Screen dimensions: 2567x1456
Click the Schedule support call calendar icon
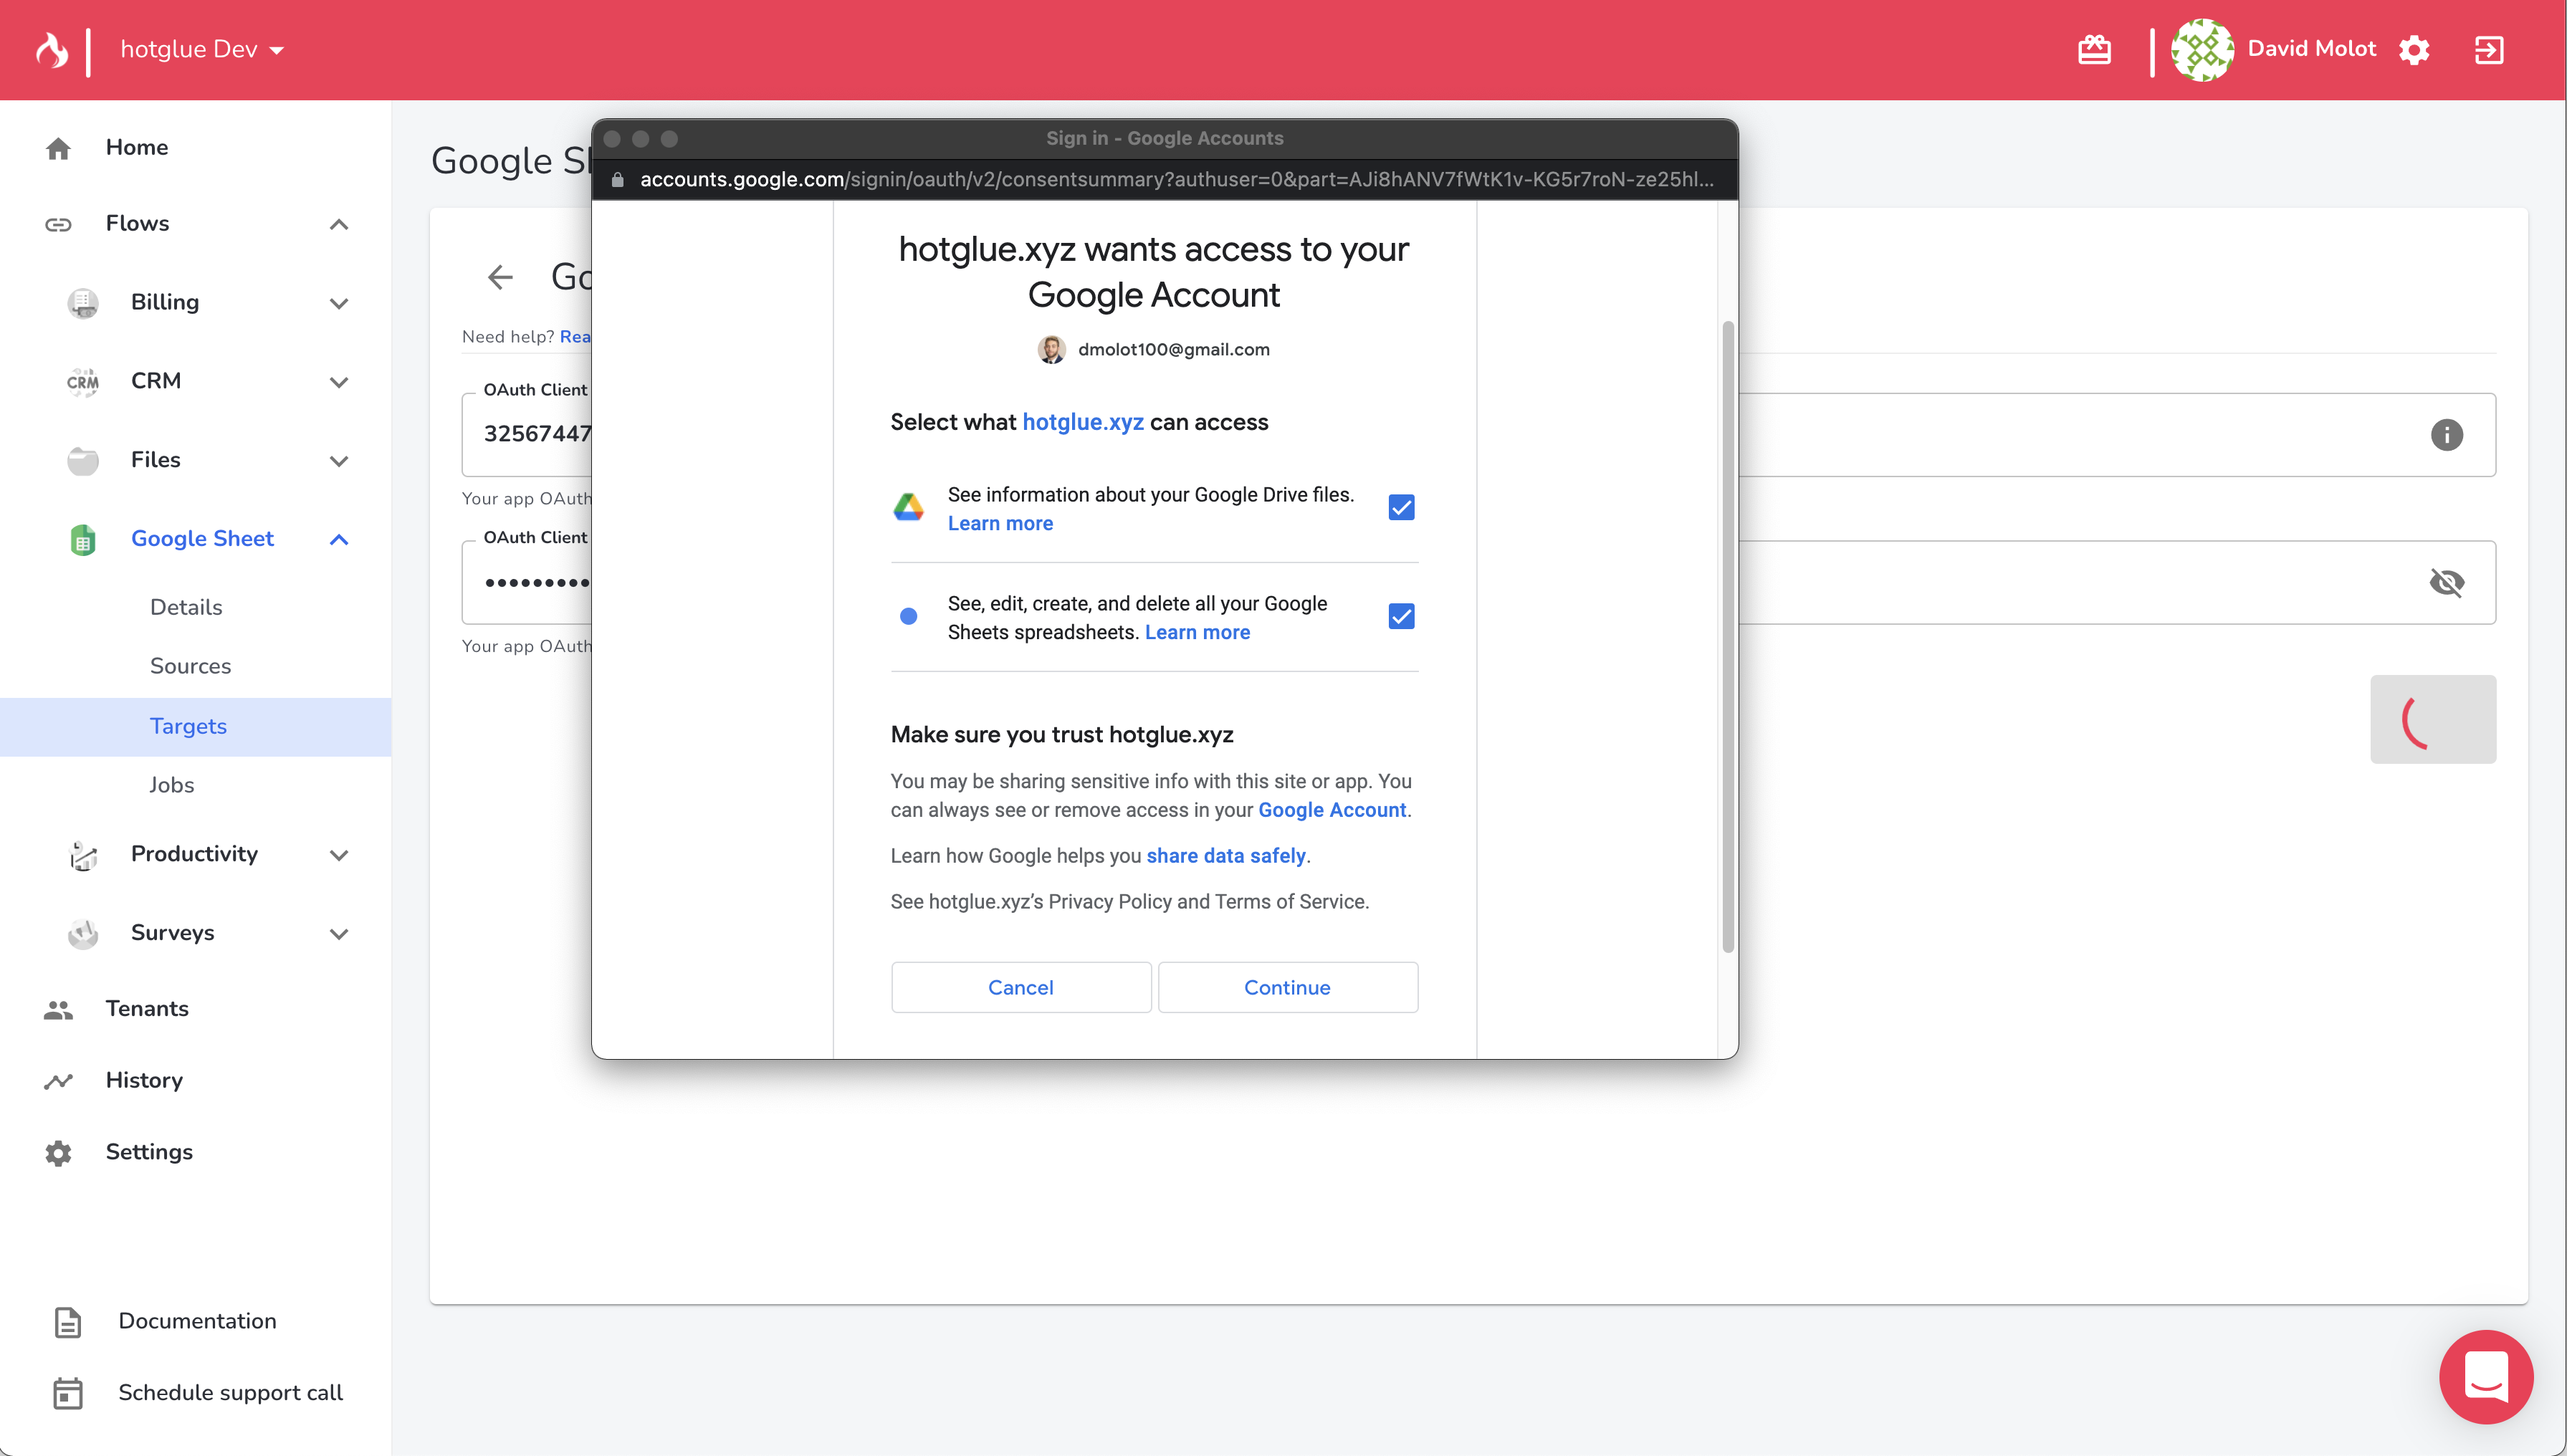point(67,1393)
